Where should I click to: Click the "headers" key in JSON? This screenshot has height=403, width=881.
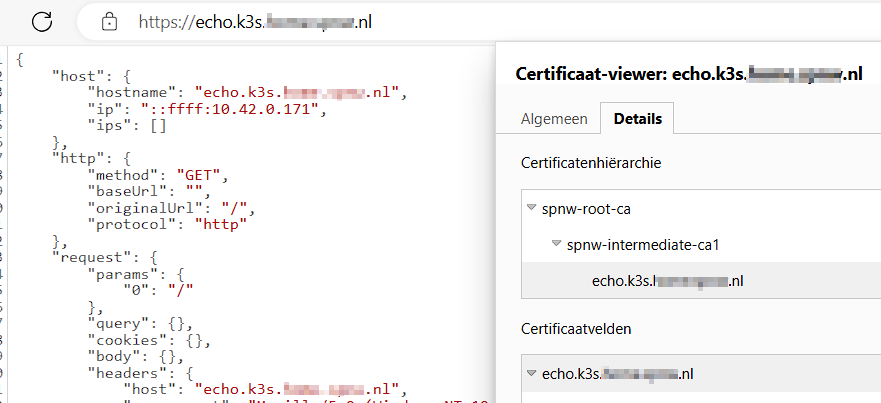click(122, 371)
